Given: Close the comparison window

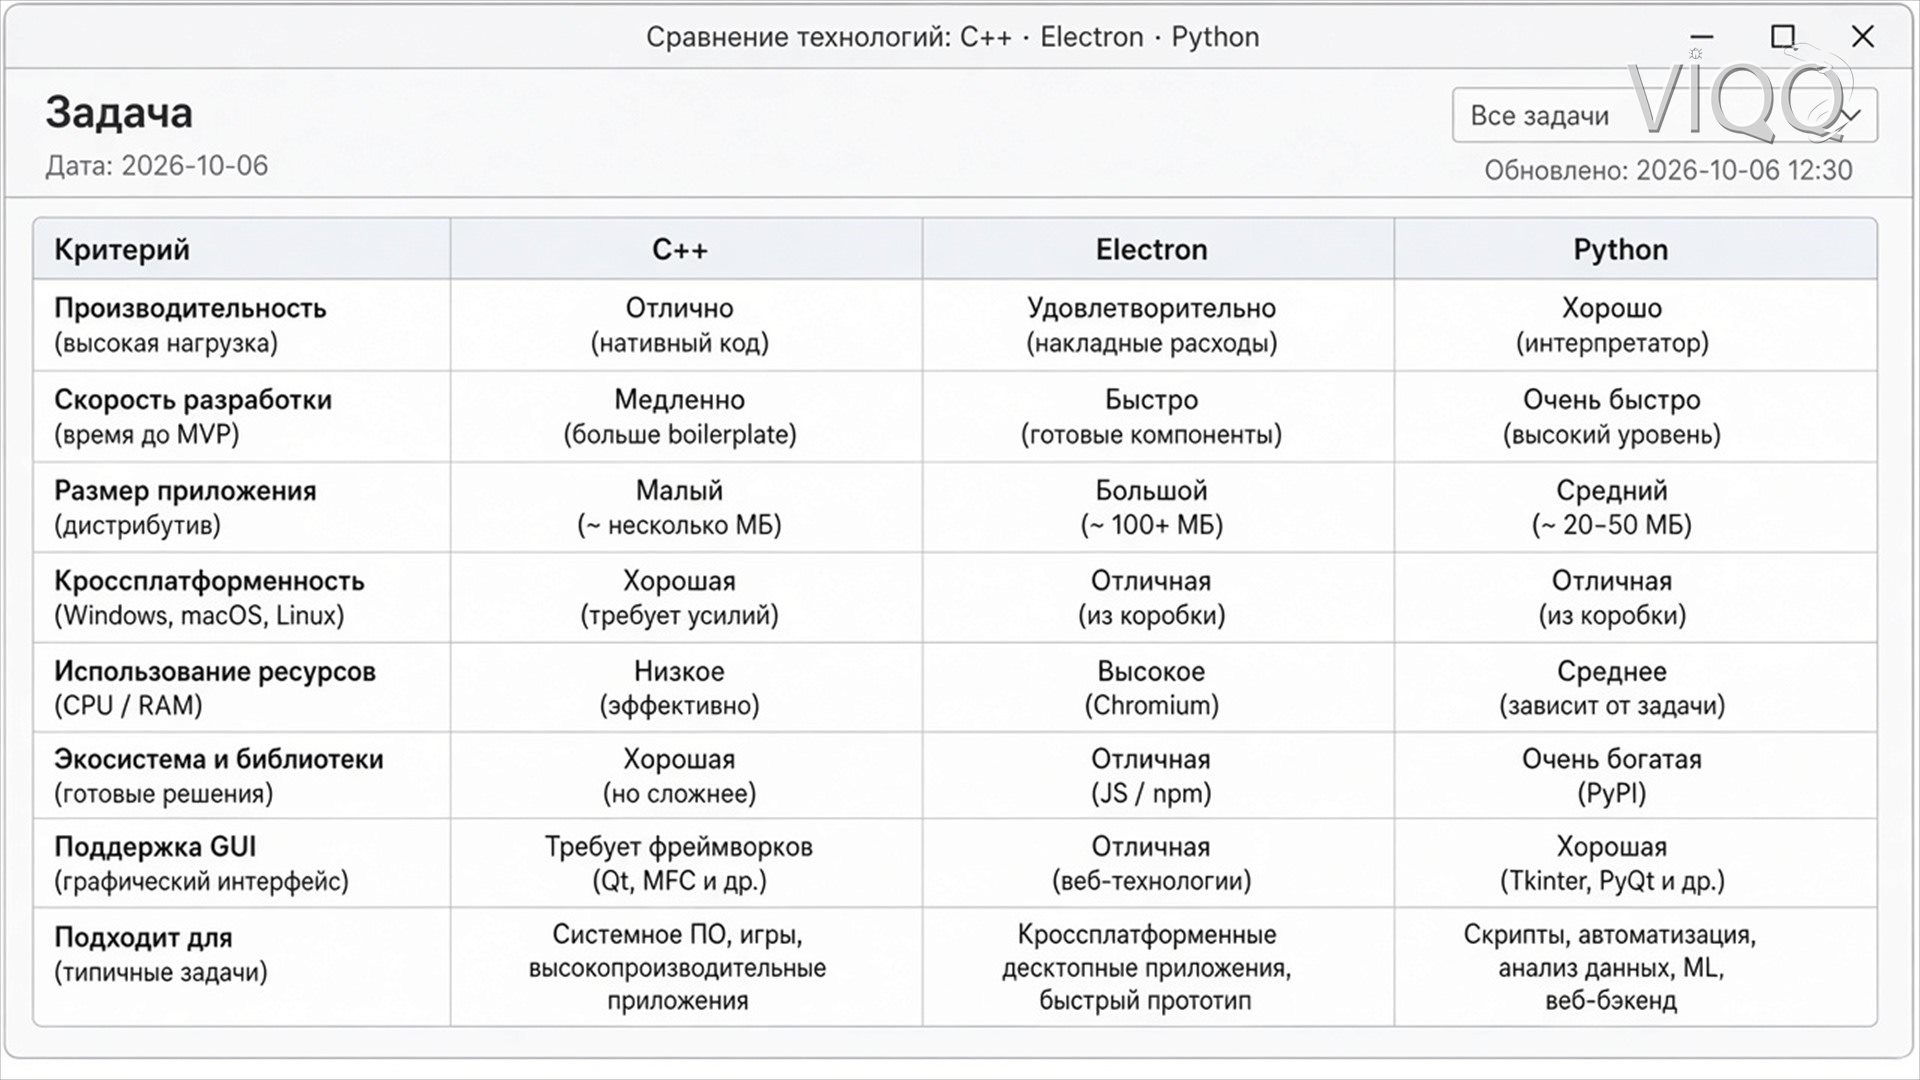Looking at the screenshot, I should coord(1862,37).
